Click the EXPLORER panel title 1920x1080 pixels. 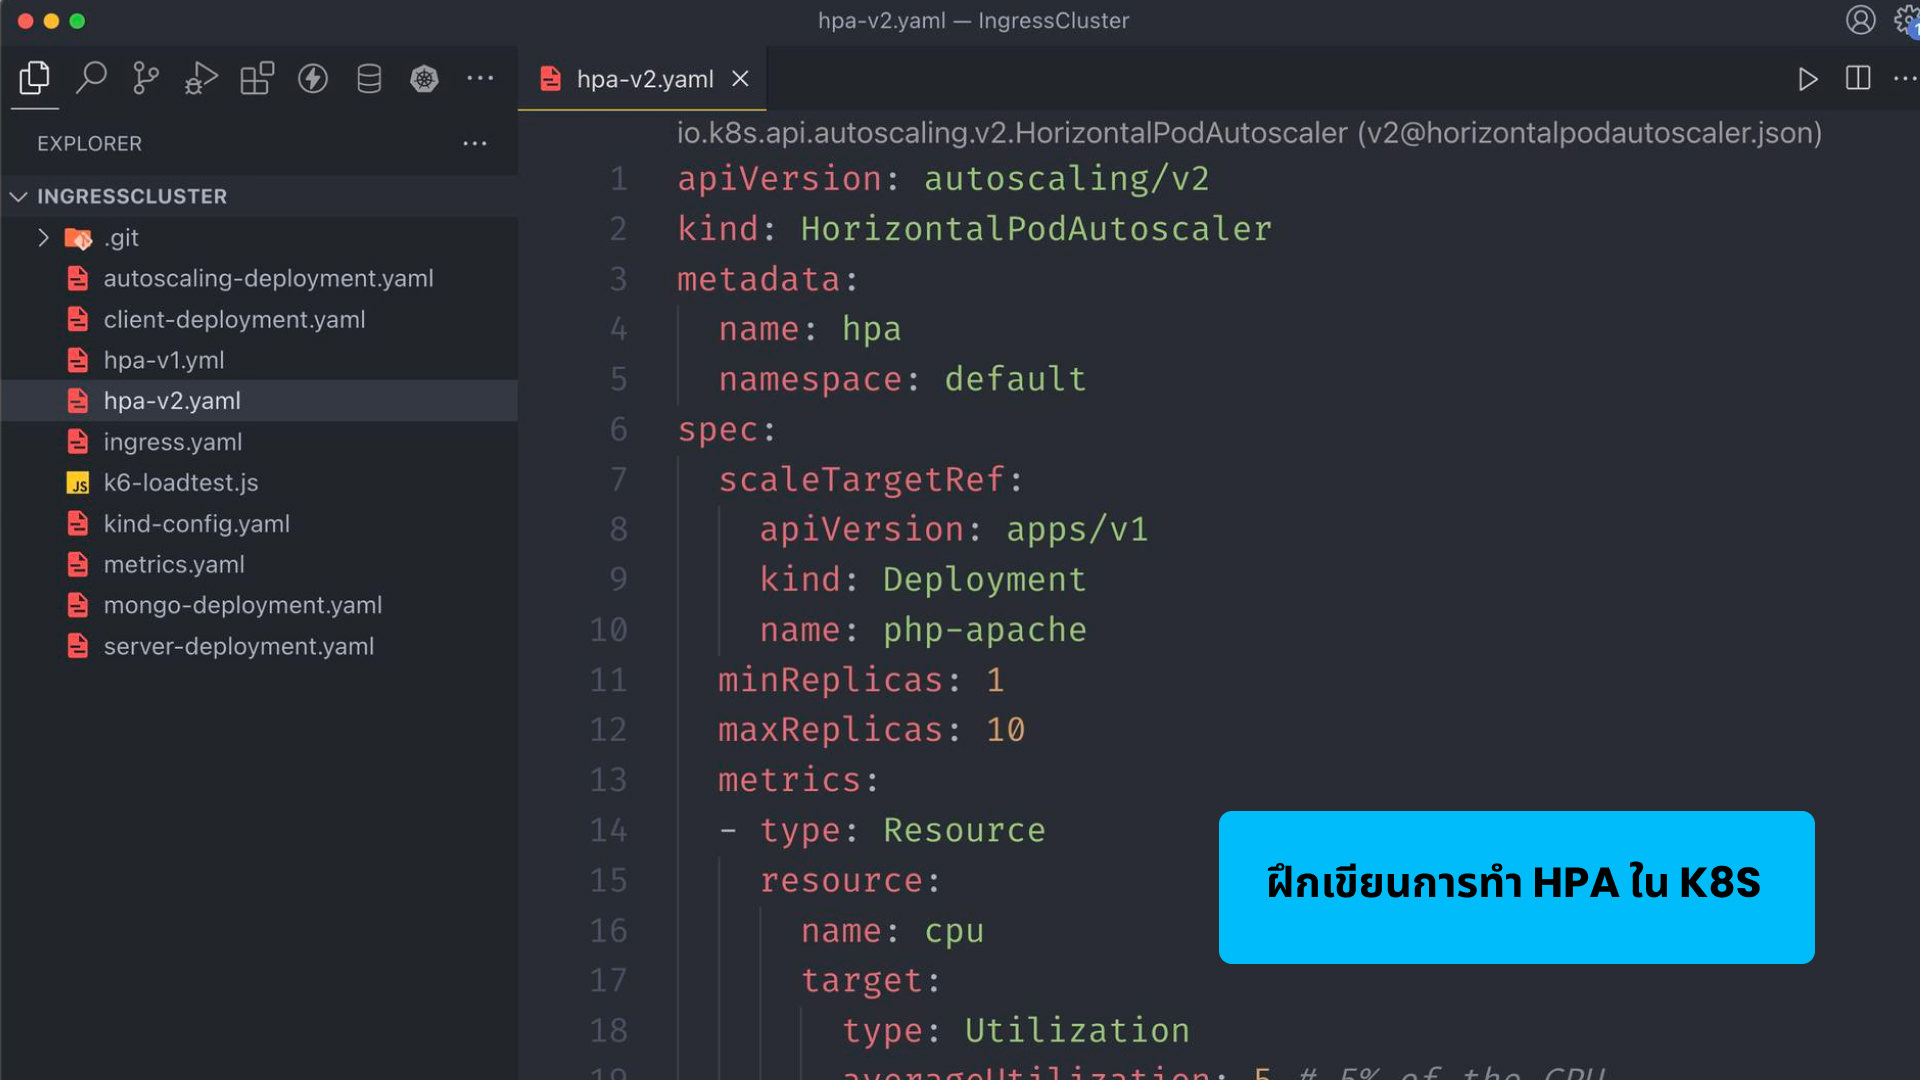pos(89,144)
